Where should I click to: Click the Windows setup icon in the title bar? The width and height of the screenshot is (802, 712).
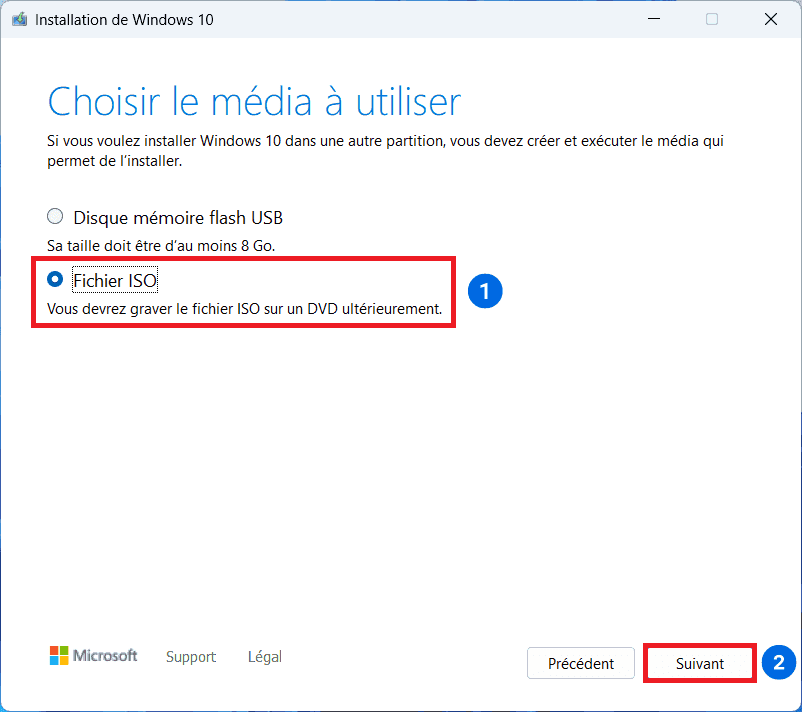point(19,19)
